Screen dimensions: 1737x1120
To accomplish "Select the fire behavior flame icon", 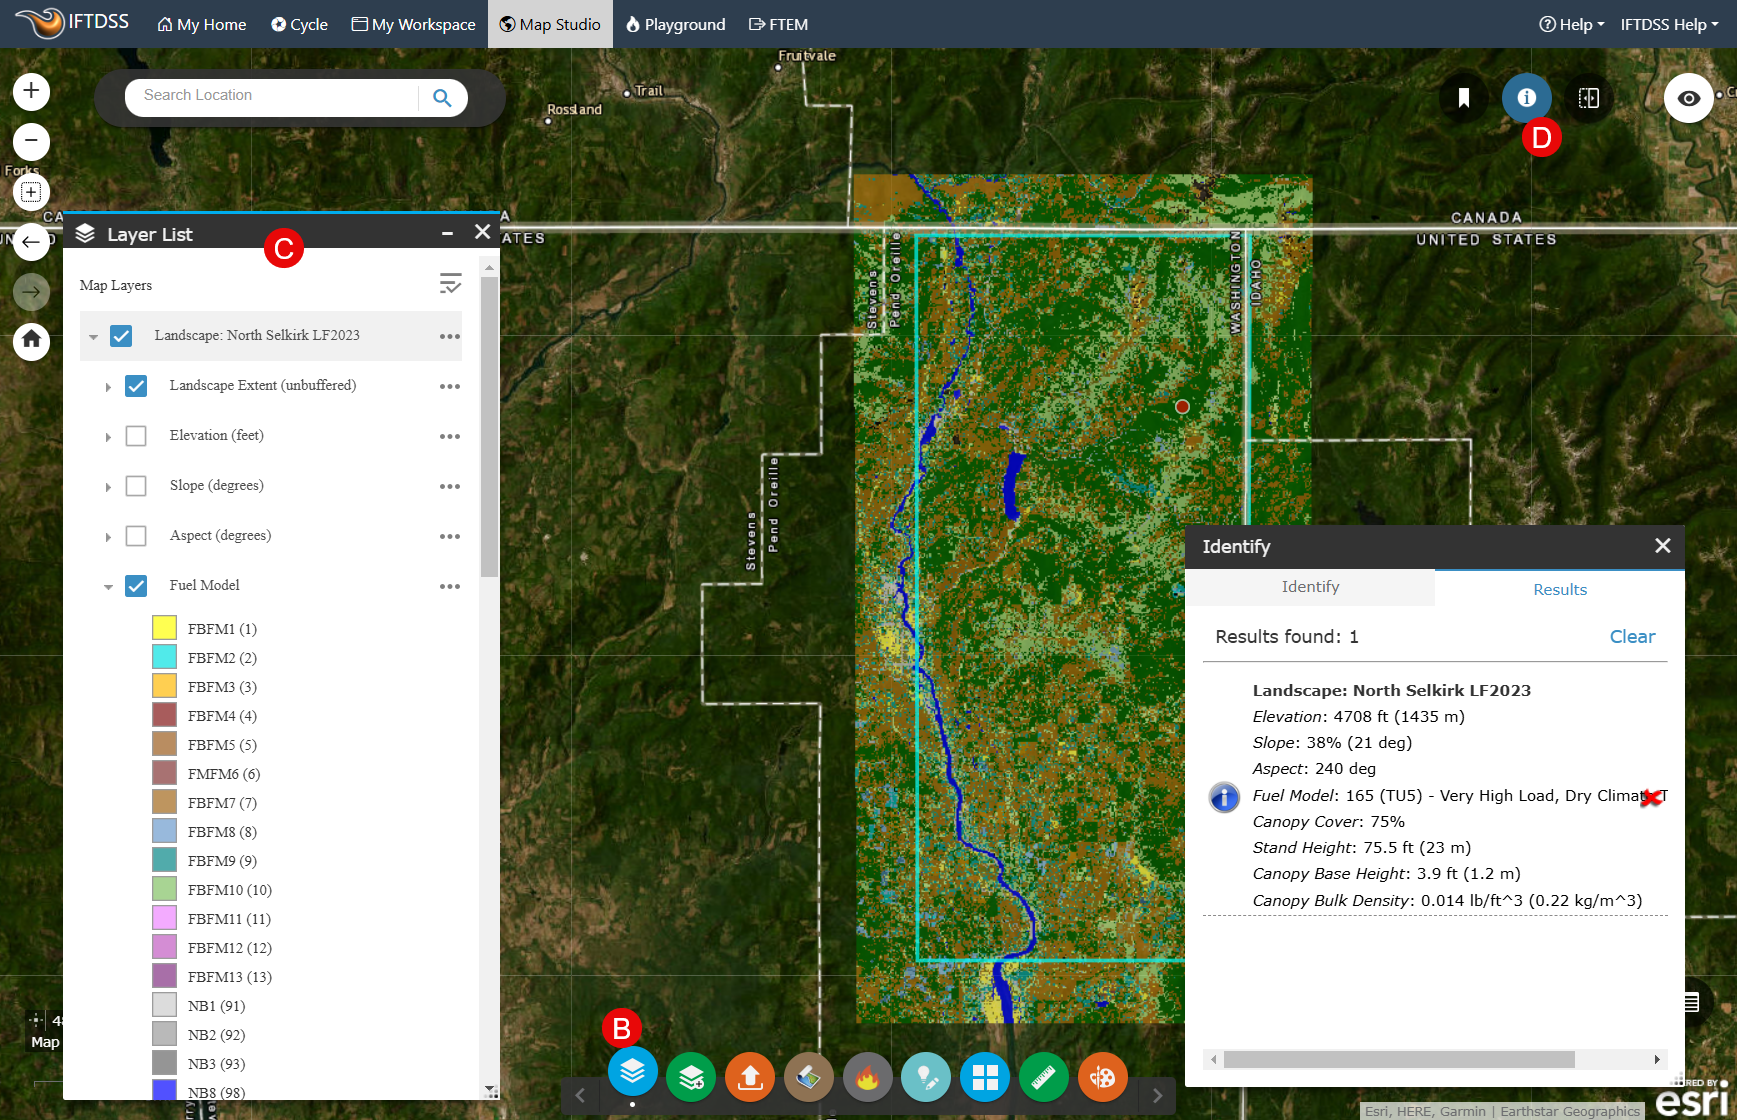I will (868, 1077).
